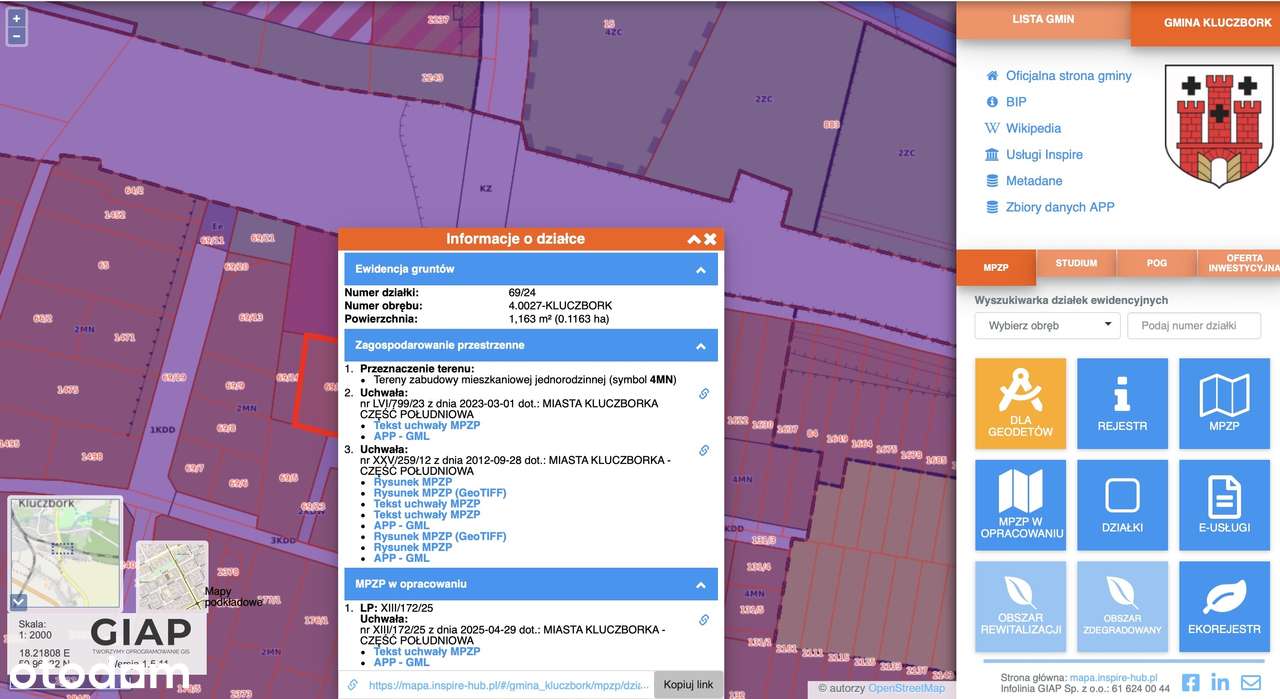Open the DZIAŁKI tile
The width and height of the screenshot is (1280, 699).
[1122, 505]
